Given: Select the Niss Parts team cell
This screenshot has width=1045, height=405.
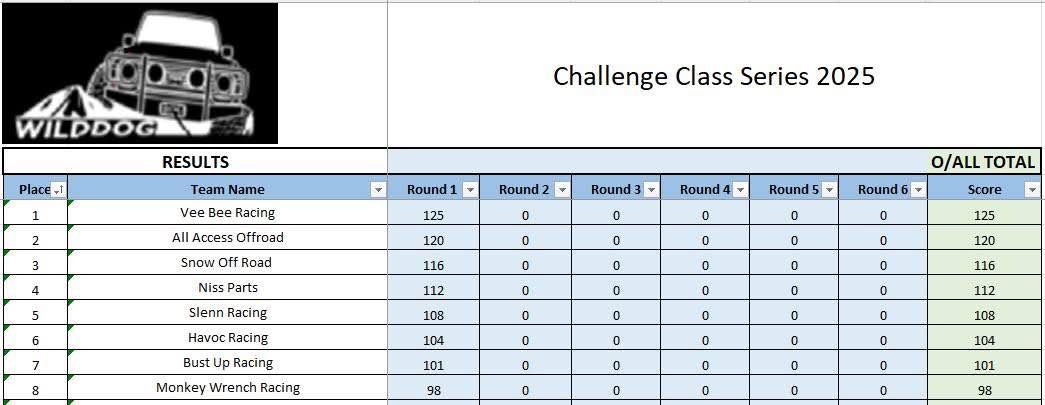Looking at the screenshot, I should [x=227, y=287].
